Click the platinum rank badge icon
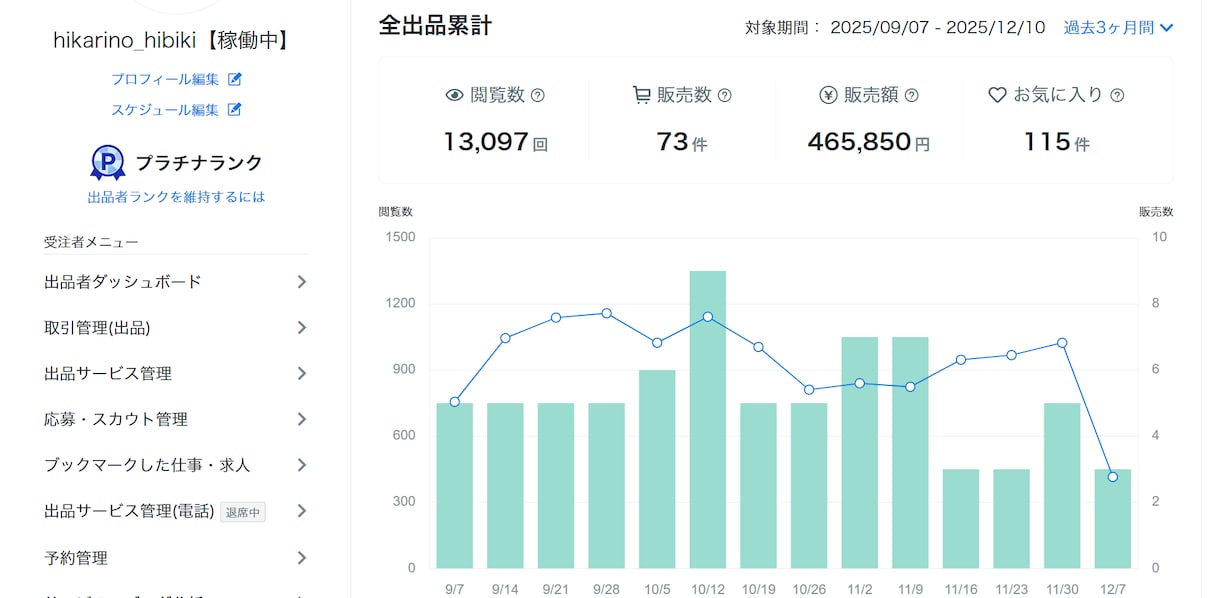 point(108,162)
